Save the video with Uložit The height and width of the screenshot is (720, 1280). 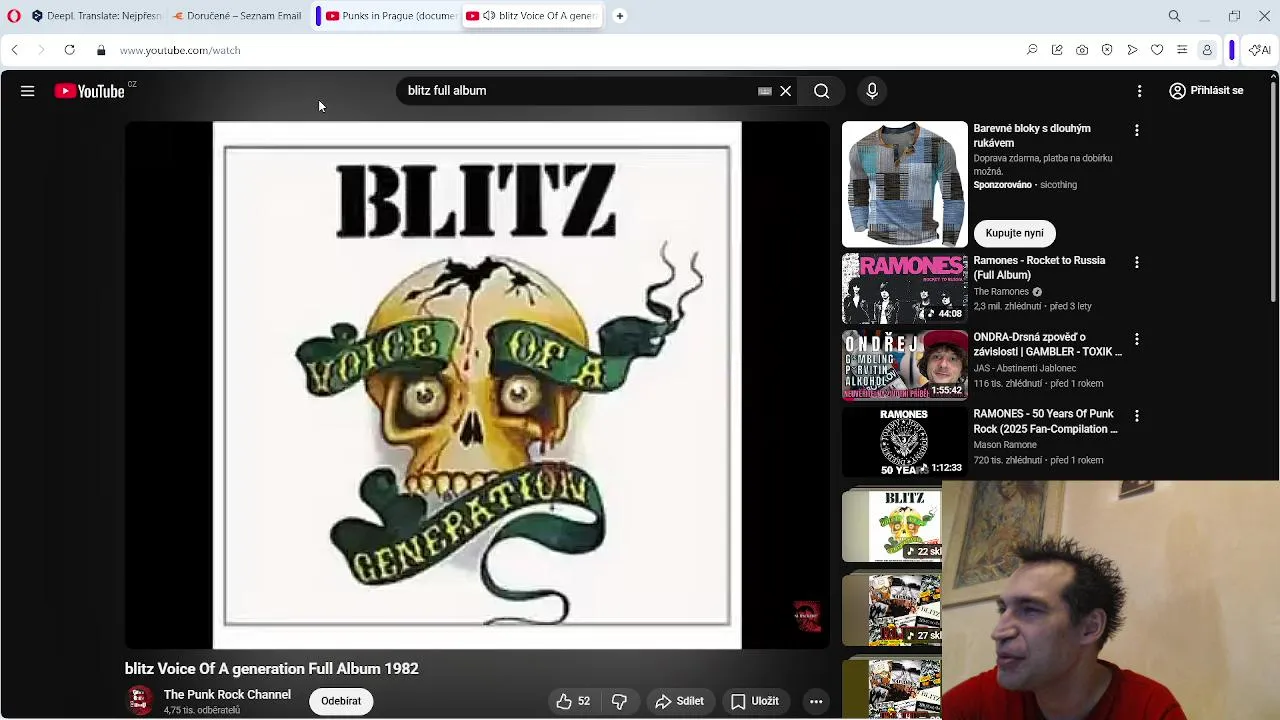(755, 701)
